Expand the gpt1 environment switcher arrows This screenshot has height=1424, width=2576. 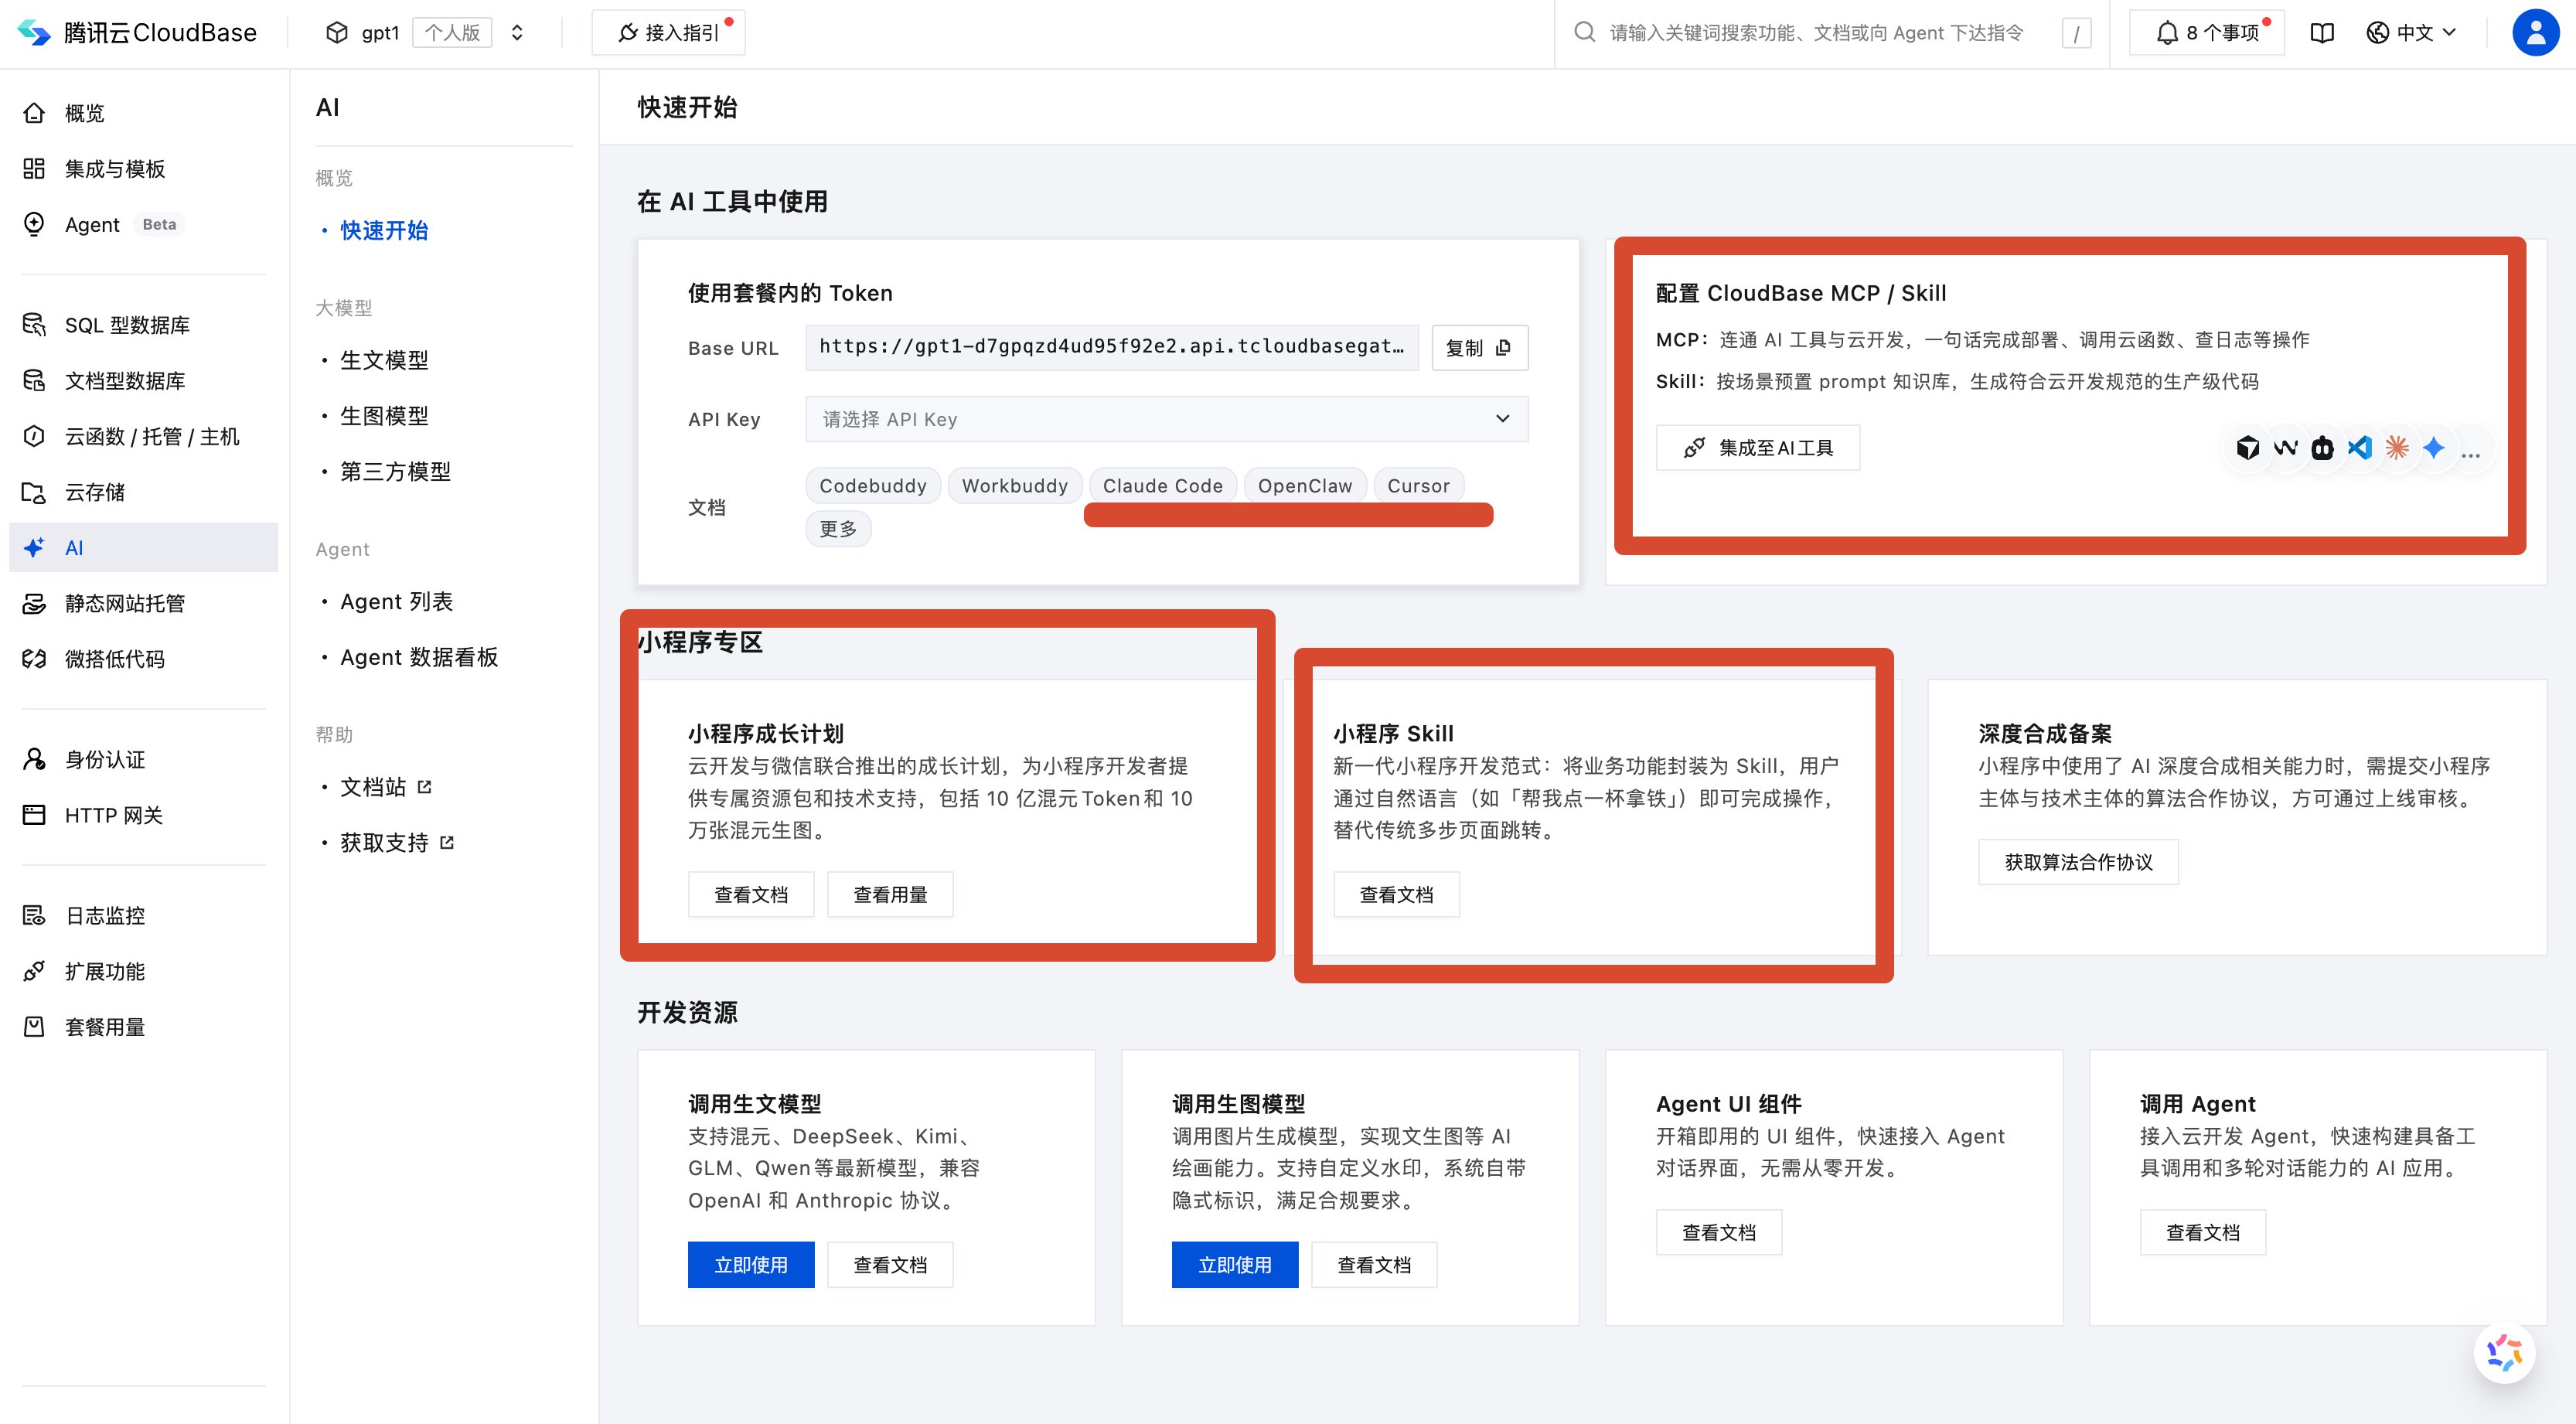click(x=517, y=33)
